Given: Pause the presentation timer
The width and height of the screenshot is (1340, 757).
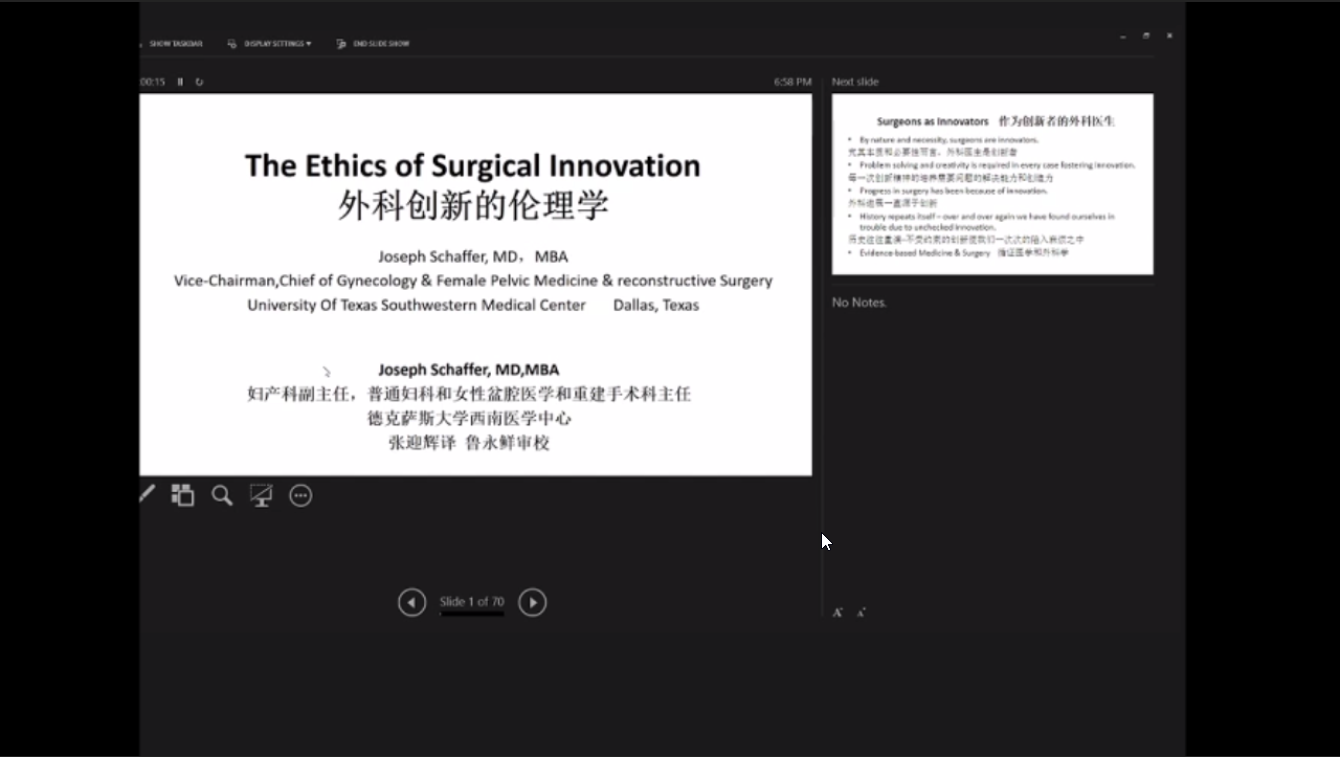Looking at the screenshot, I should coord(180,82).
